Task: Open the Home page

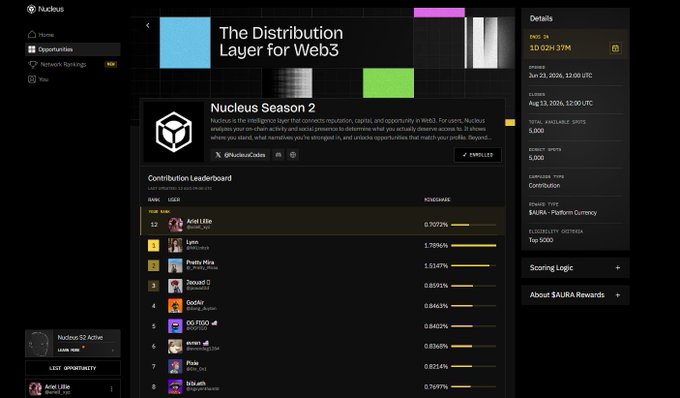Action: coord(73,35)
